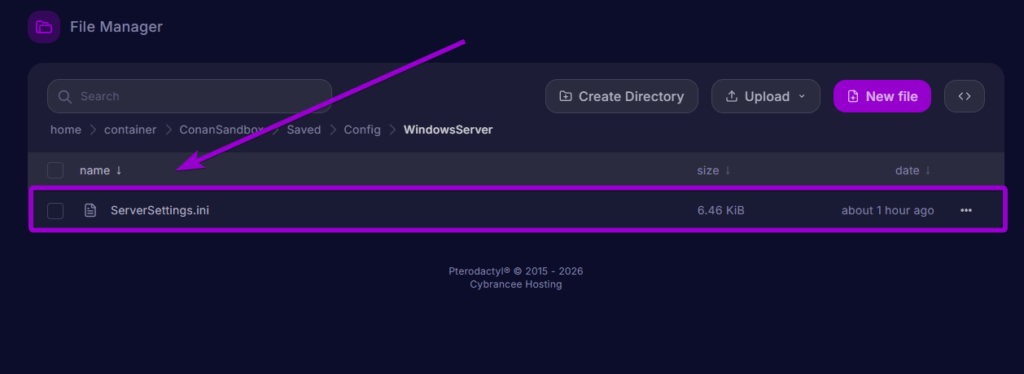
Task: Click the search magnifier icon
Action: (65, 97)
